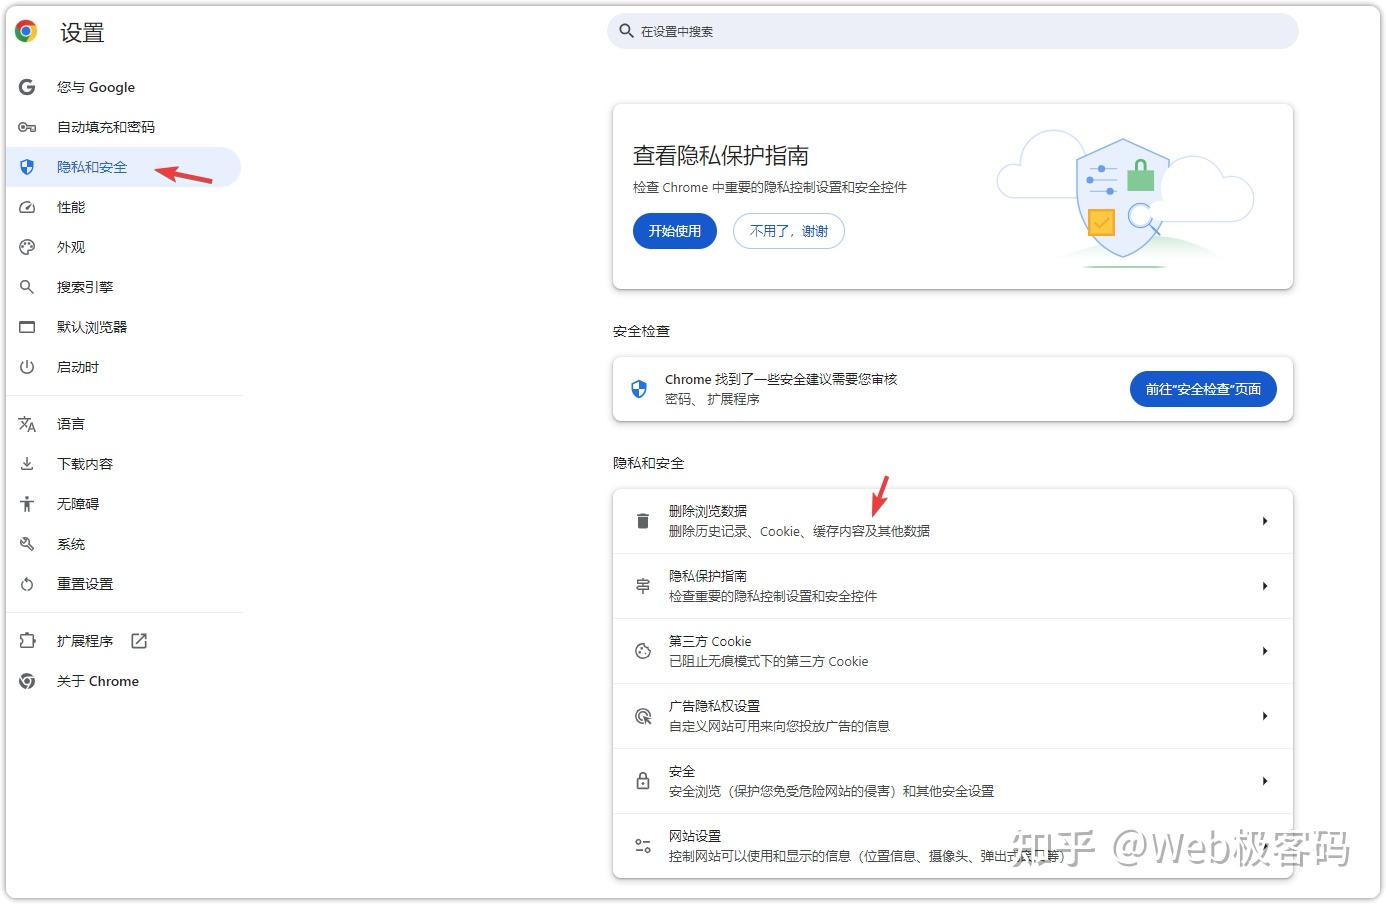This screenshot has width=1386, height=904.
Task: Click the accessibility figure icon for 无障碍
Action: [27, 504]
